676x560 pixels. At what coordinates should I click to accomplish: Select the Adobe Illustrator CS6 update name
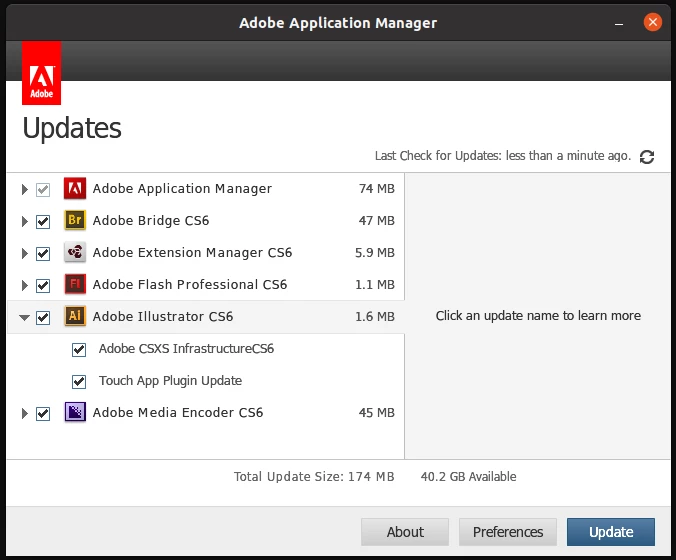coord(163,316)
